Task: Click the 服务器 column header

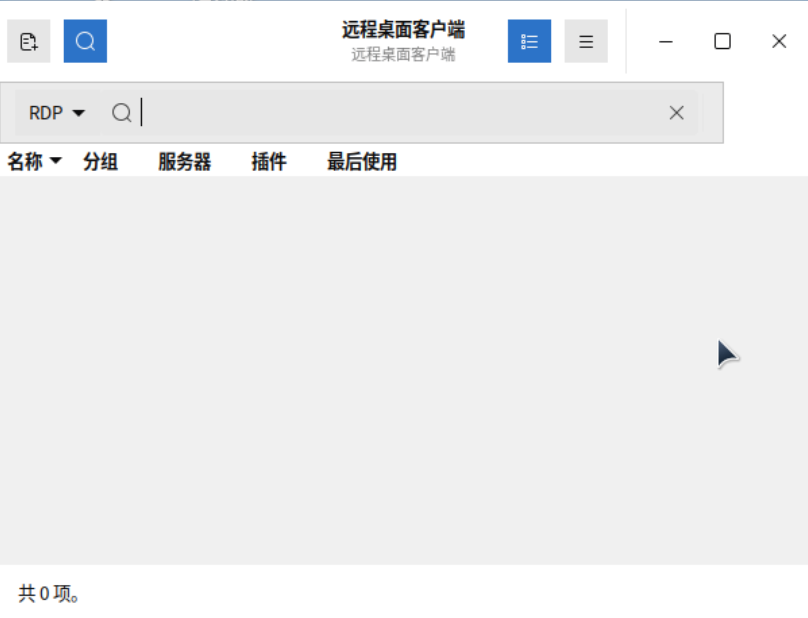Action: (184, 162)
